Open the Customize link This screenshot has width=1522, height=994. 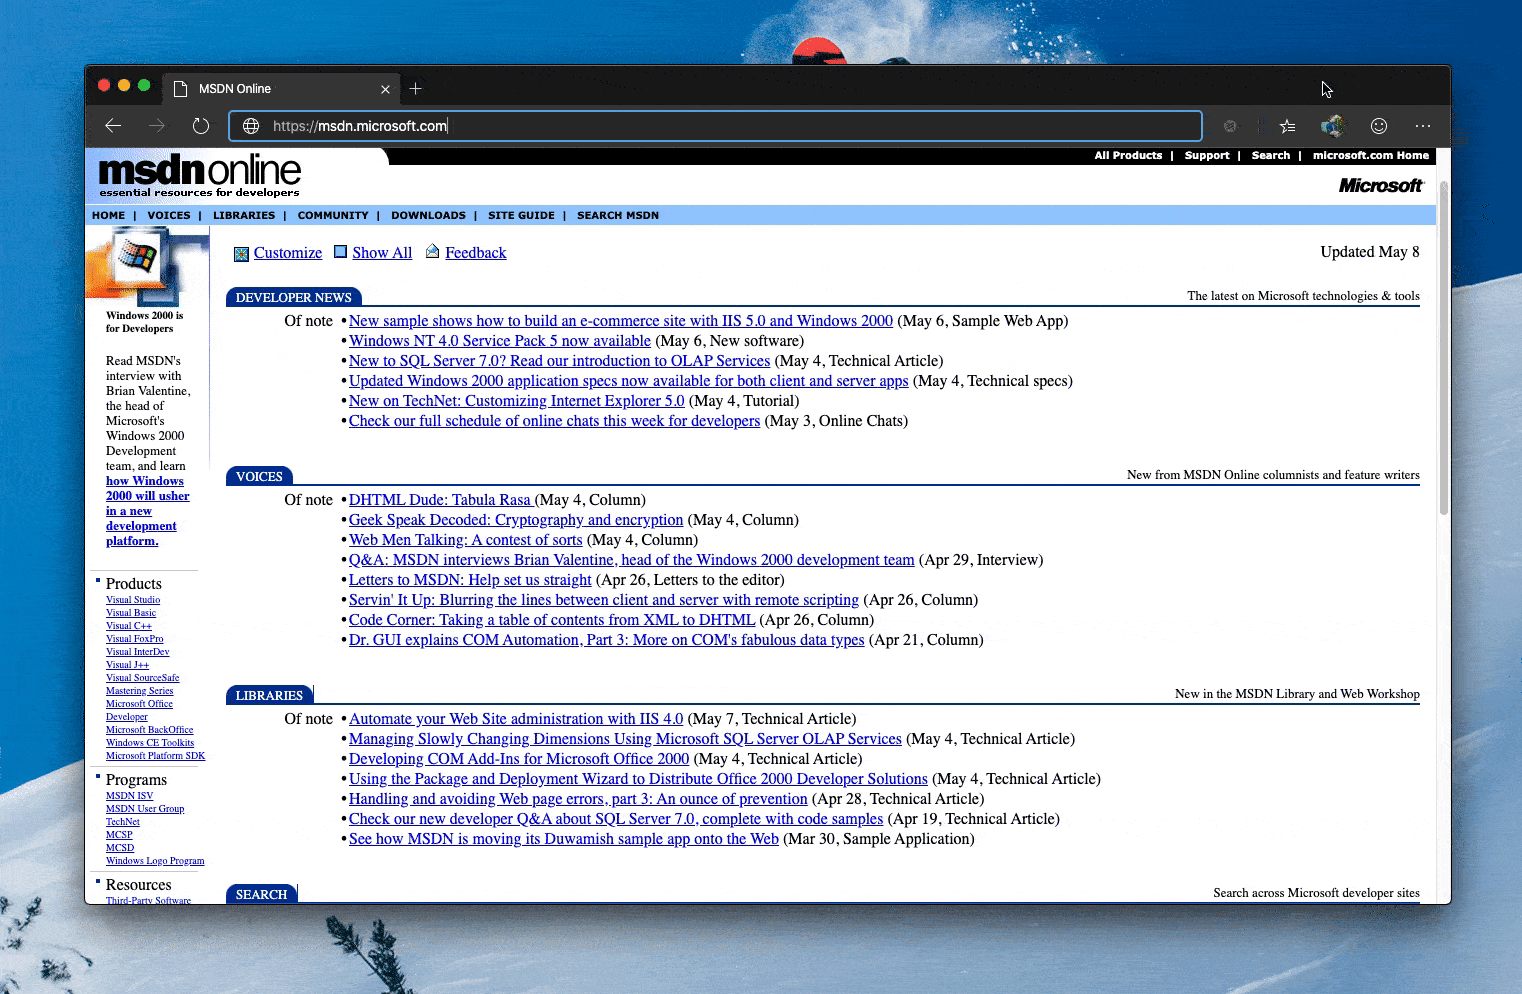pos(288,253)
